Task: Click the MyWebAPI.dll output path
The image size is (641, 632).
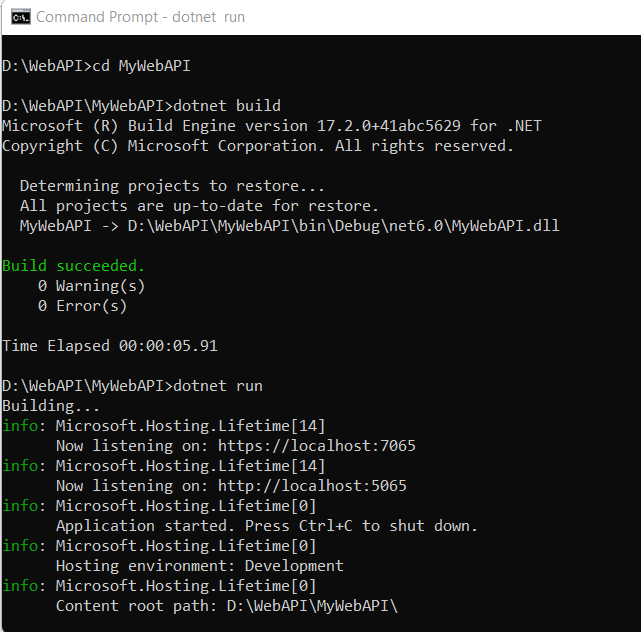Action: click(x=343, y=226)
